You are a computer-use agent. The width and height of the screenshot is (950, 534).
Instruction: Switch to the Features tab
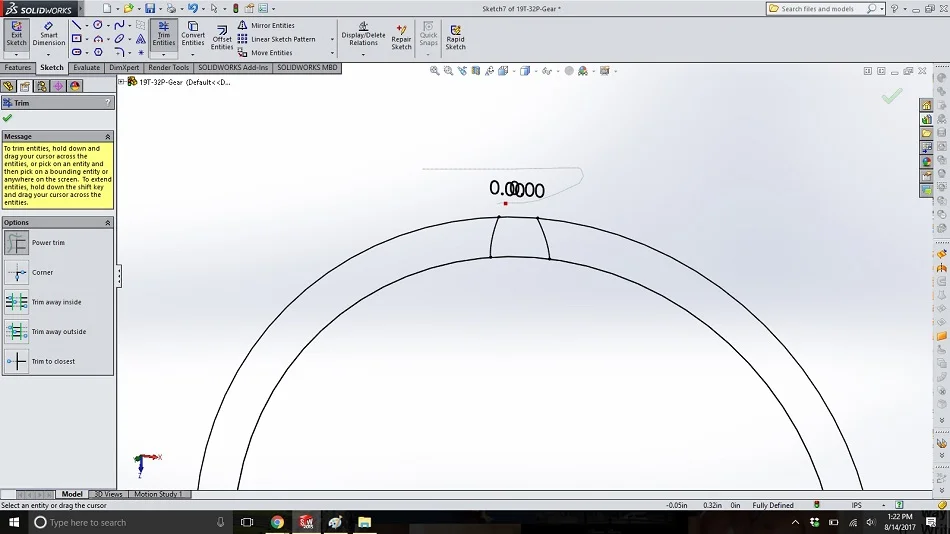coord(18,67)
